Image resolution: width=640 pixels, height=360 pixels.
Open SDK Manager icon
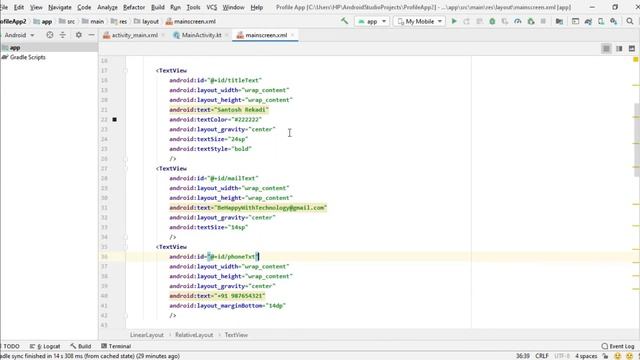click(x=613, y=21)
